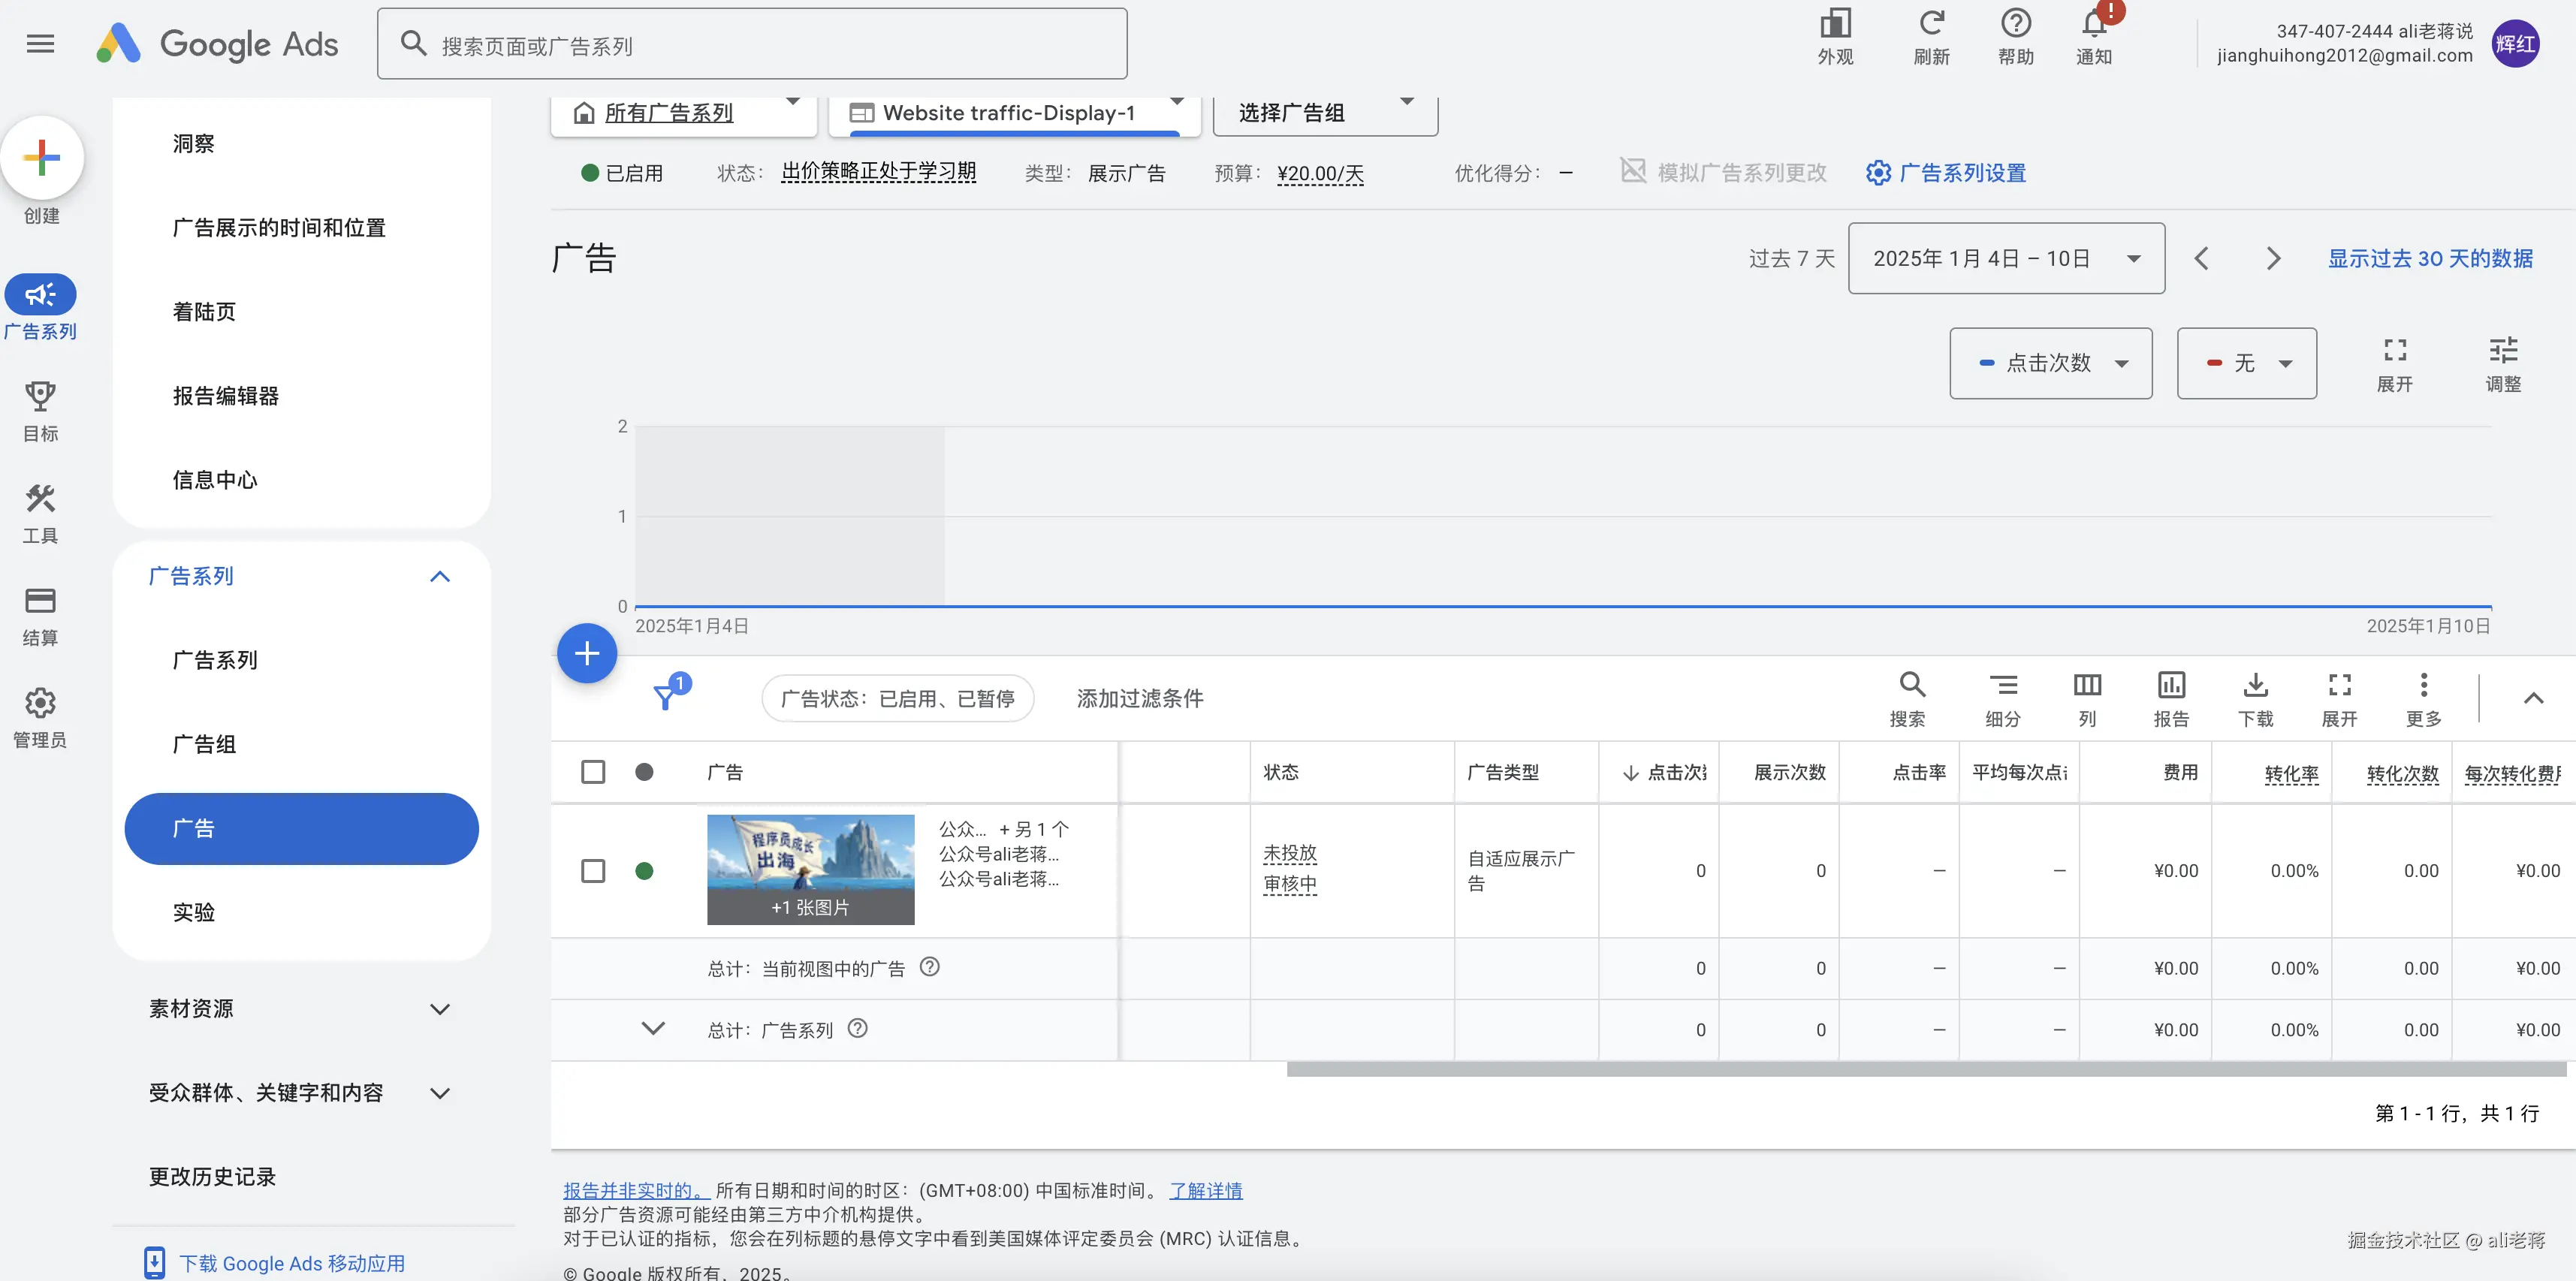Open 着陆页 in the sidebar menu

pyautogui.click(x=205, y=312)
